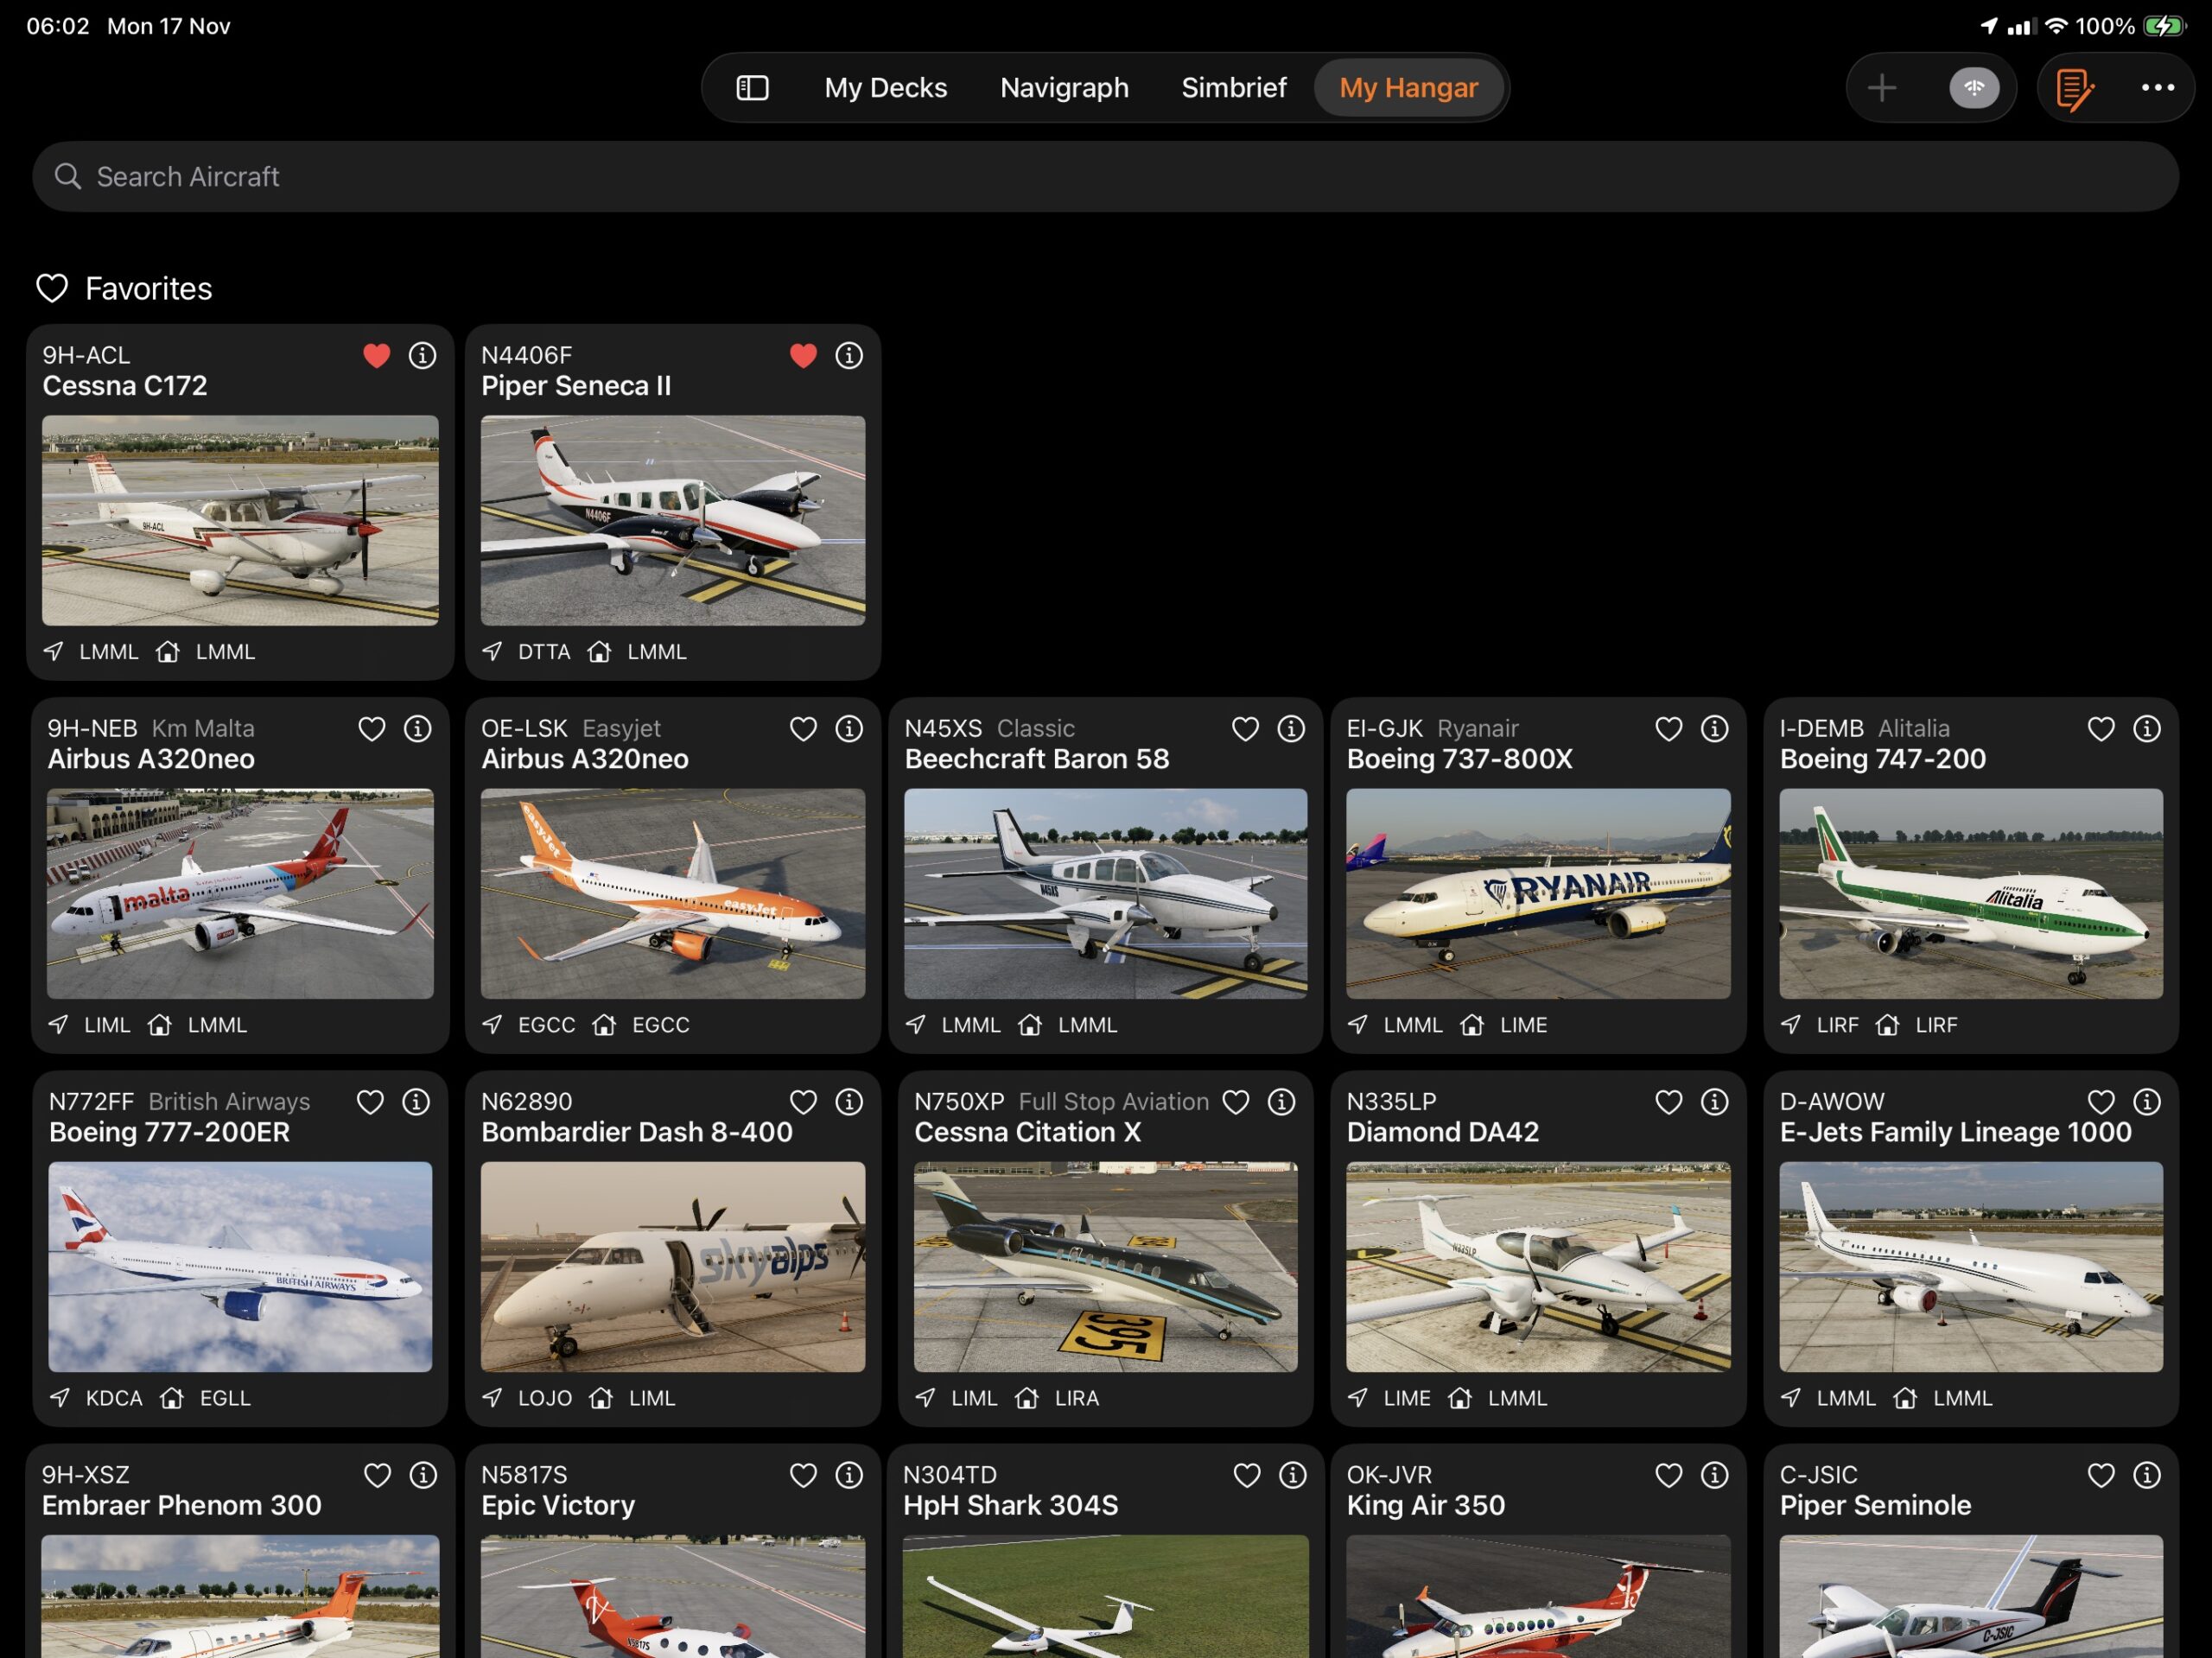This screenshot has width=2212, height=1658.
Task: Click the Search Aircraft field
Action: [1105, 177]
